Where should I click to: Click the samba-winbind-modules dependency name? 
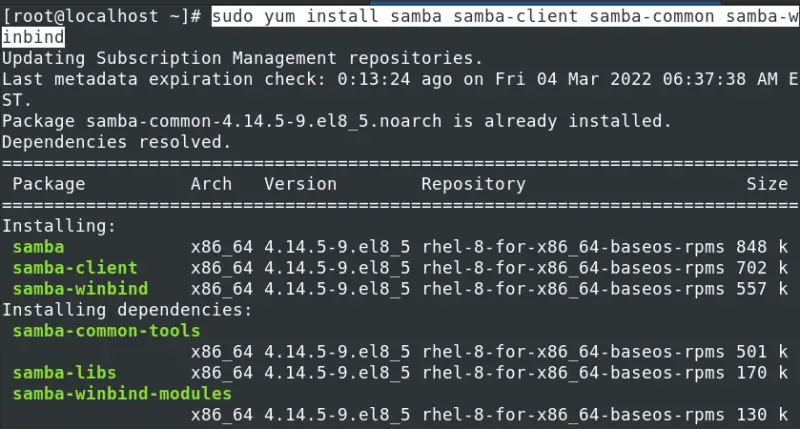(122, 393)
